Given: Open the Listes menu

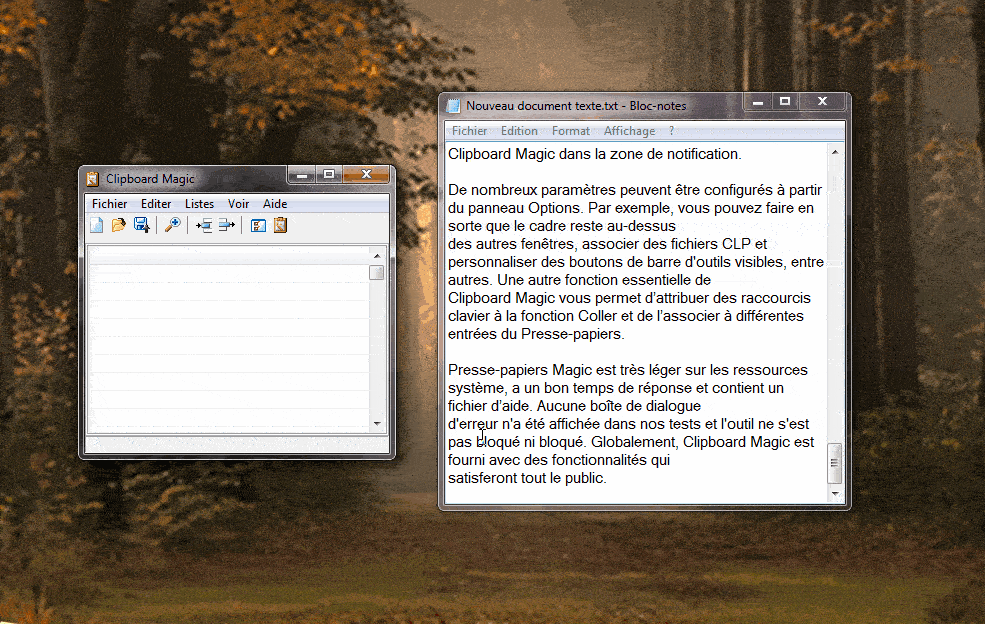Looking at the screenshot, I should tap(199, 203).
